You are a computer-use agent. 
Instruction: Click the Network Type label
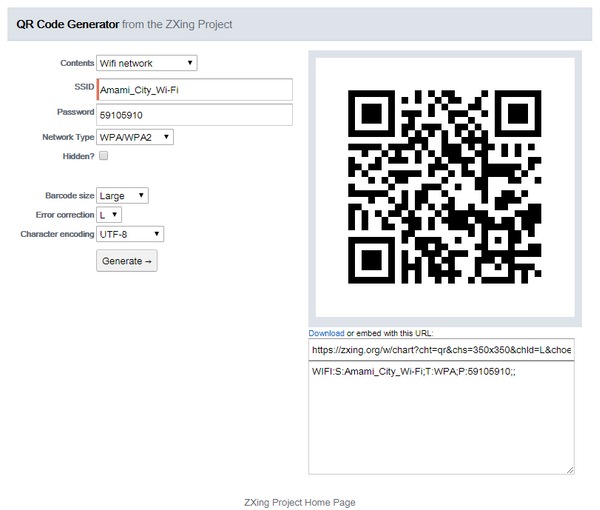point(68,137)
